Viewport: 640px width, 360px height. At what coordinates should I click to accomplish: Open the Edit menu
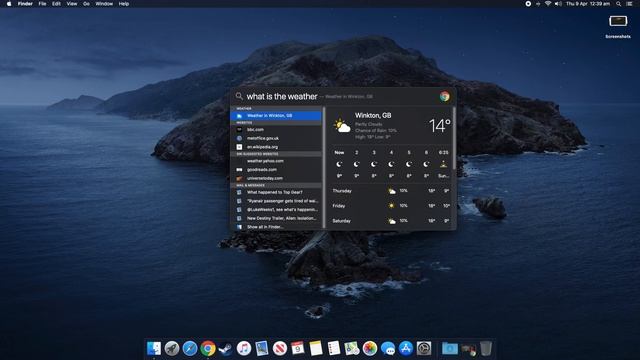click(x=56, y=4)
